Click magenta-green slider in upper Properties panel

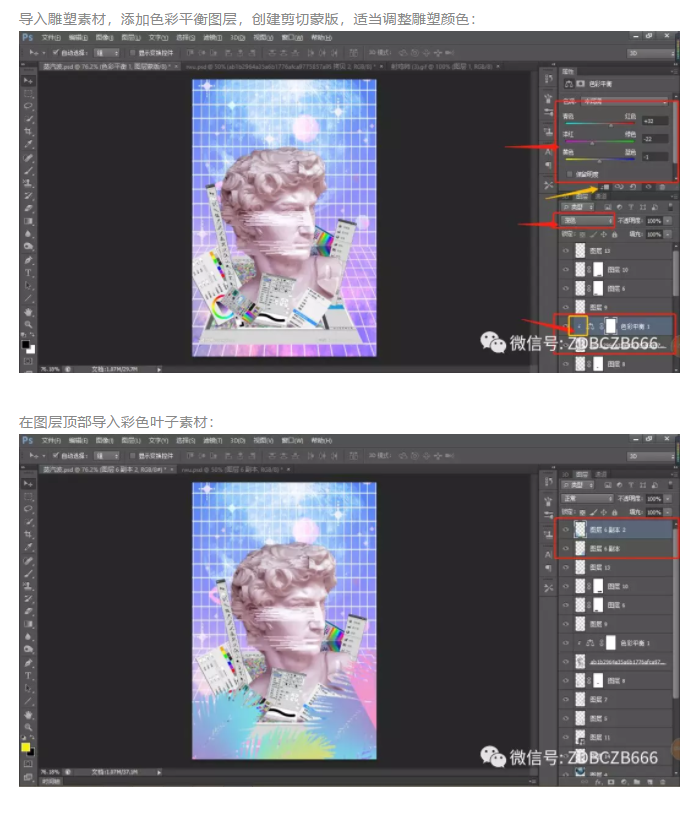[x=600, y=141]
